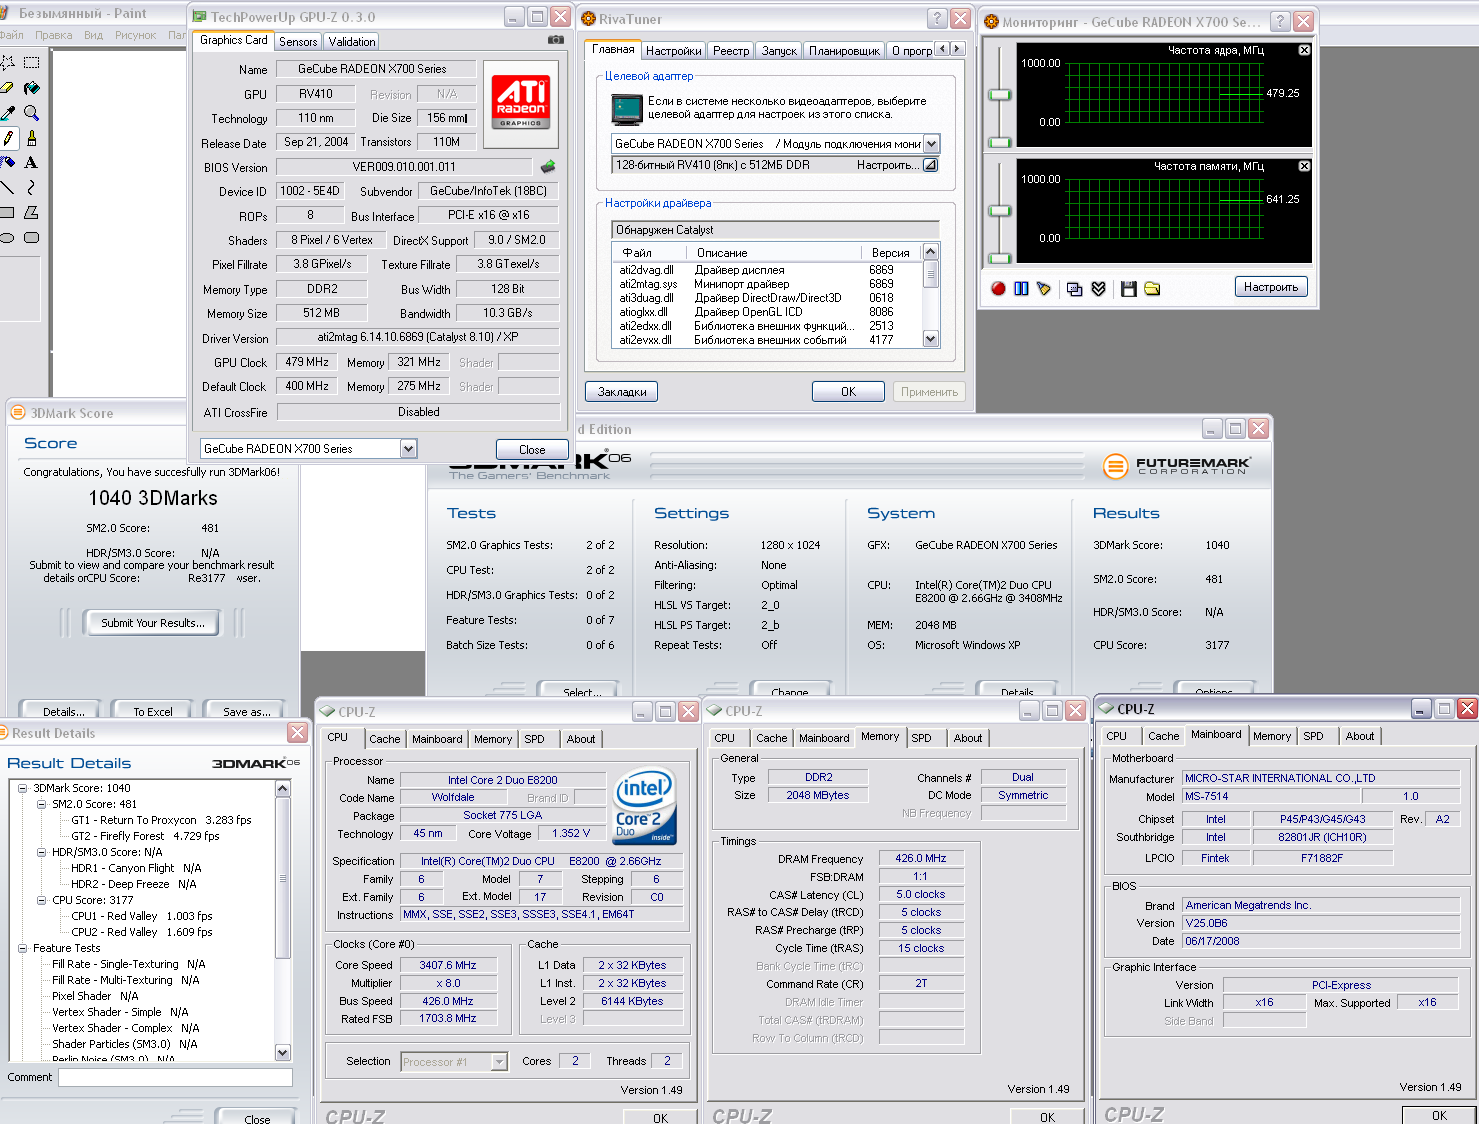Click the Закладки button in RivaTuner
The image size is (1479, 1124).
(622, 392)
